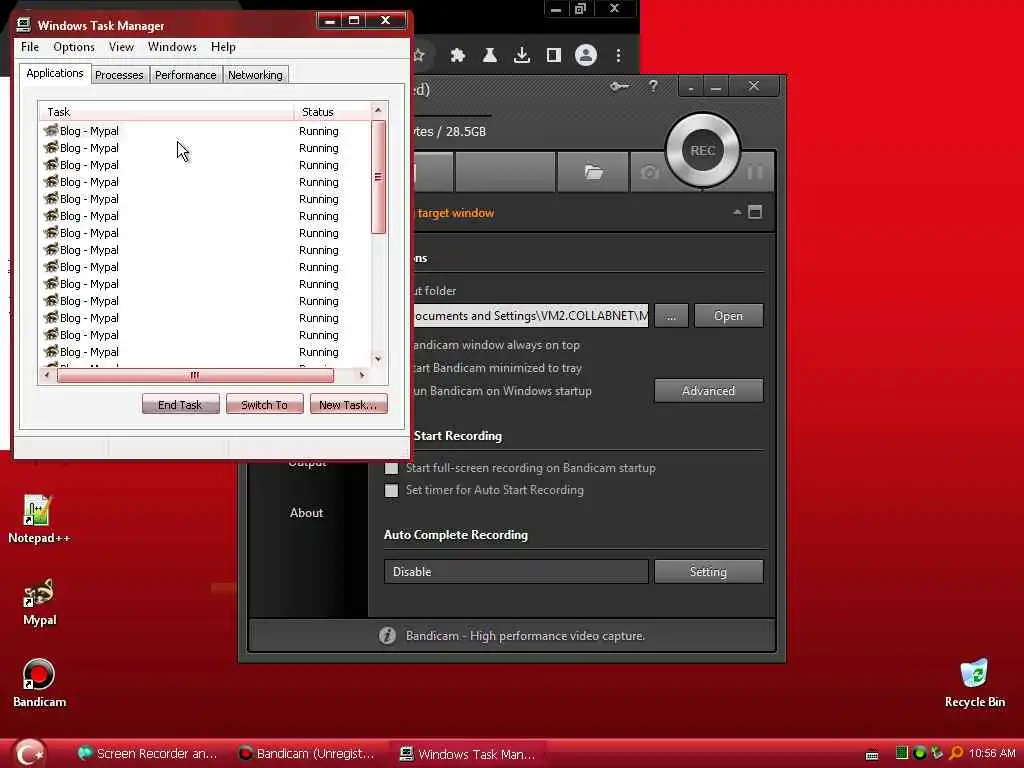Click the task list's vertical scrollbar up arrow
This screenshot has height=768, width=1024.
click(378, 110)
